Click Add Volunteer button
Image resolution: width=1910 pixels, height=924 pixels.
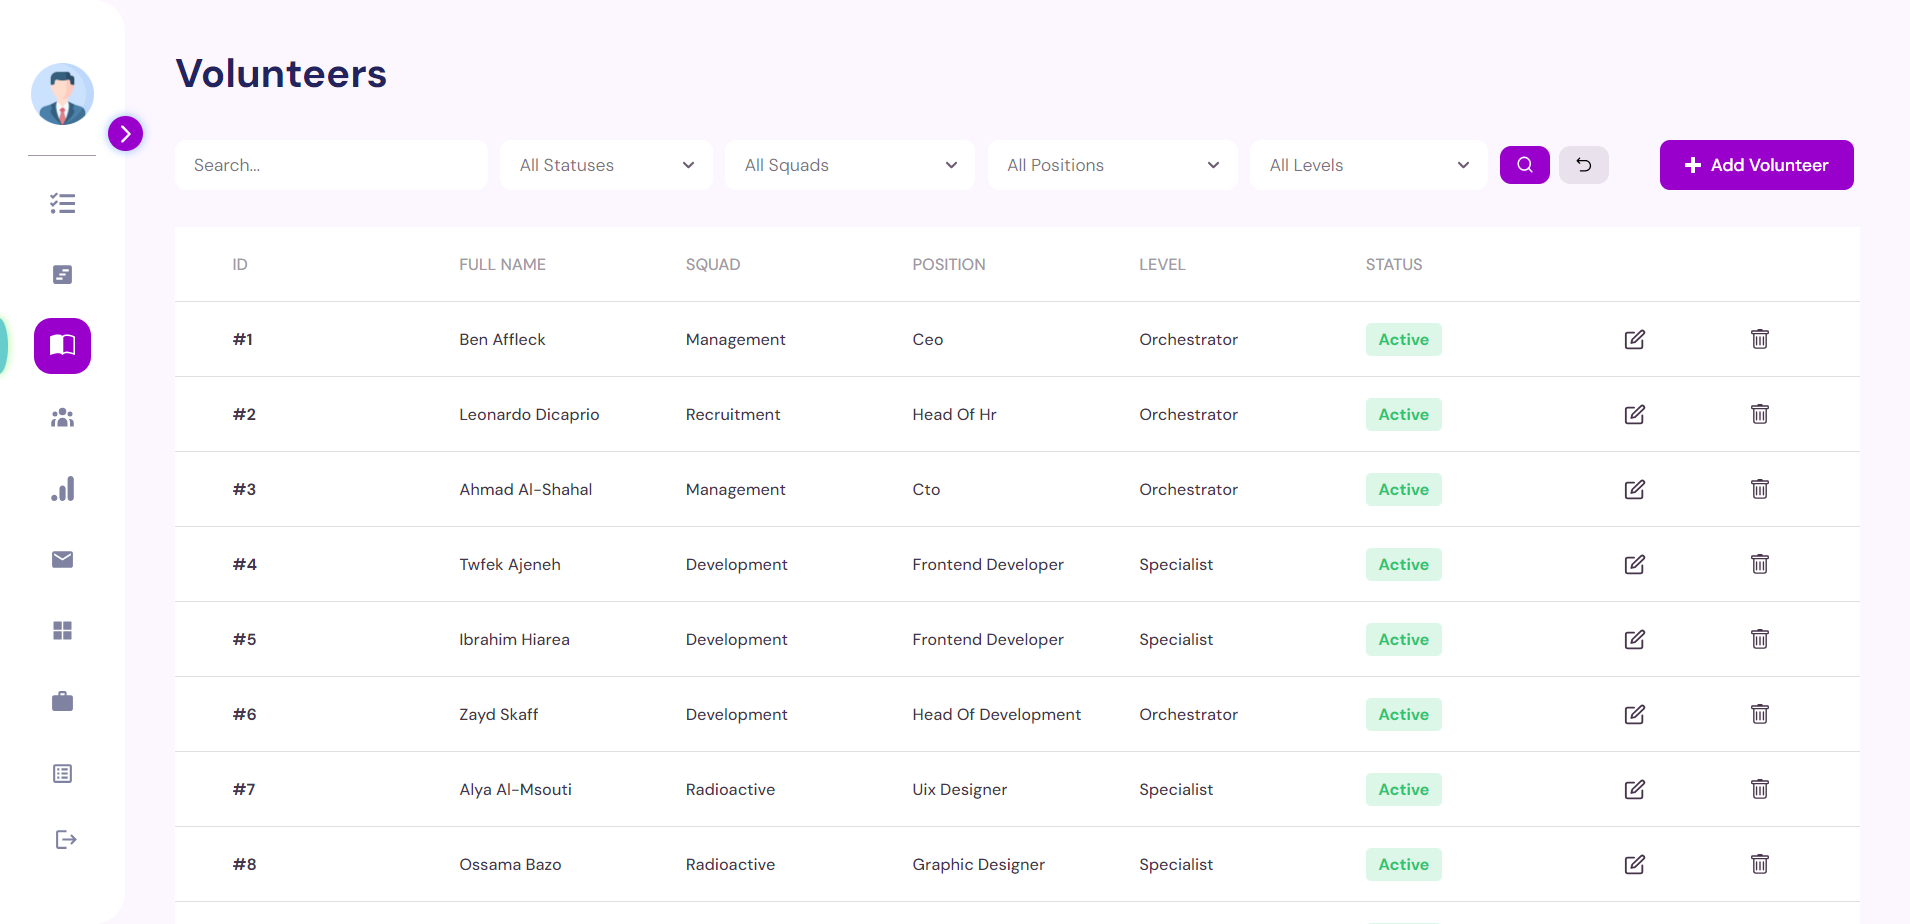(x=1755, y=164)
